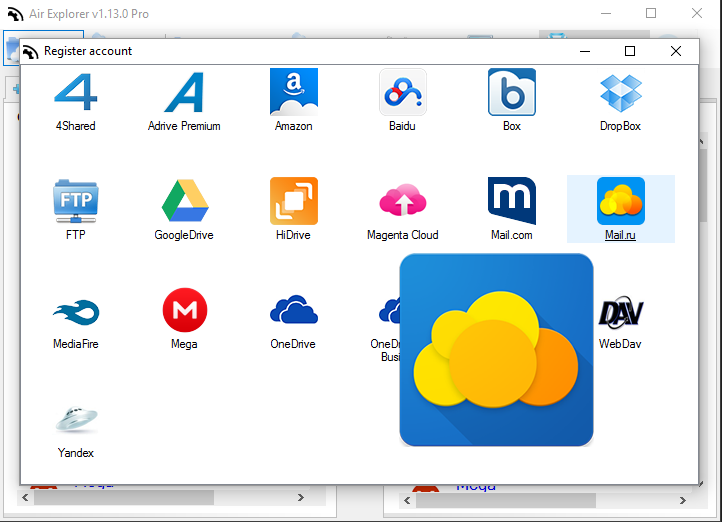Screen dimensions: 722x522
Task: Choose the WebDav icon
Action: 621,313
